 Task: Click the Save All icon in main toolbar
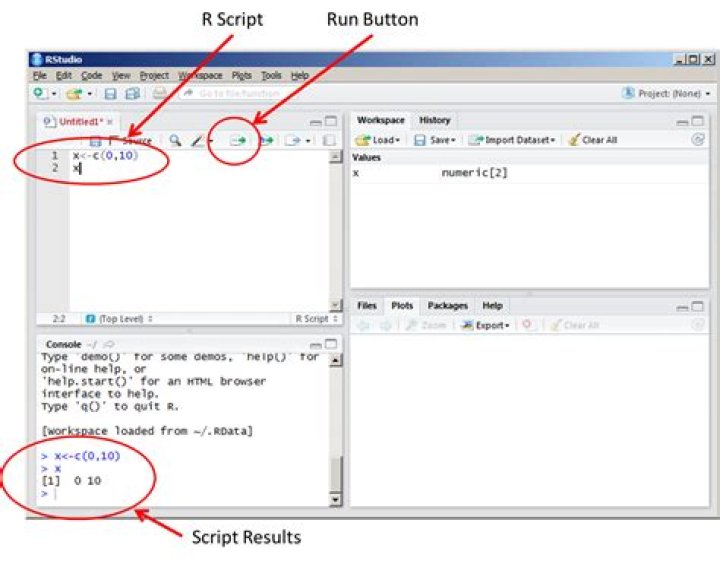point(132,93)
